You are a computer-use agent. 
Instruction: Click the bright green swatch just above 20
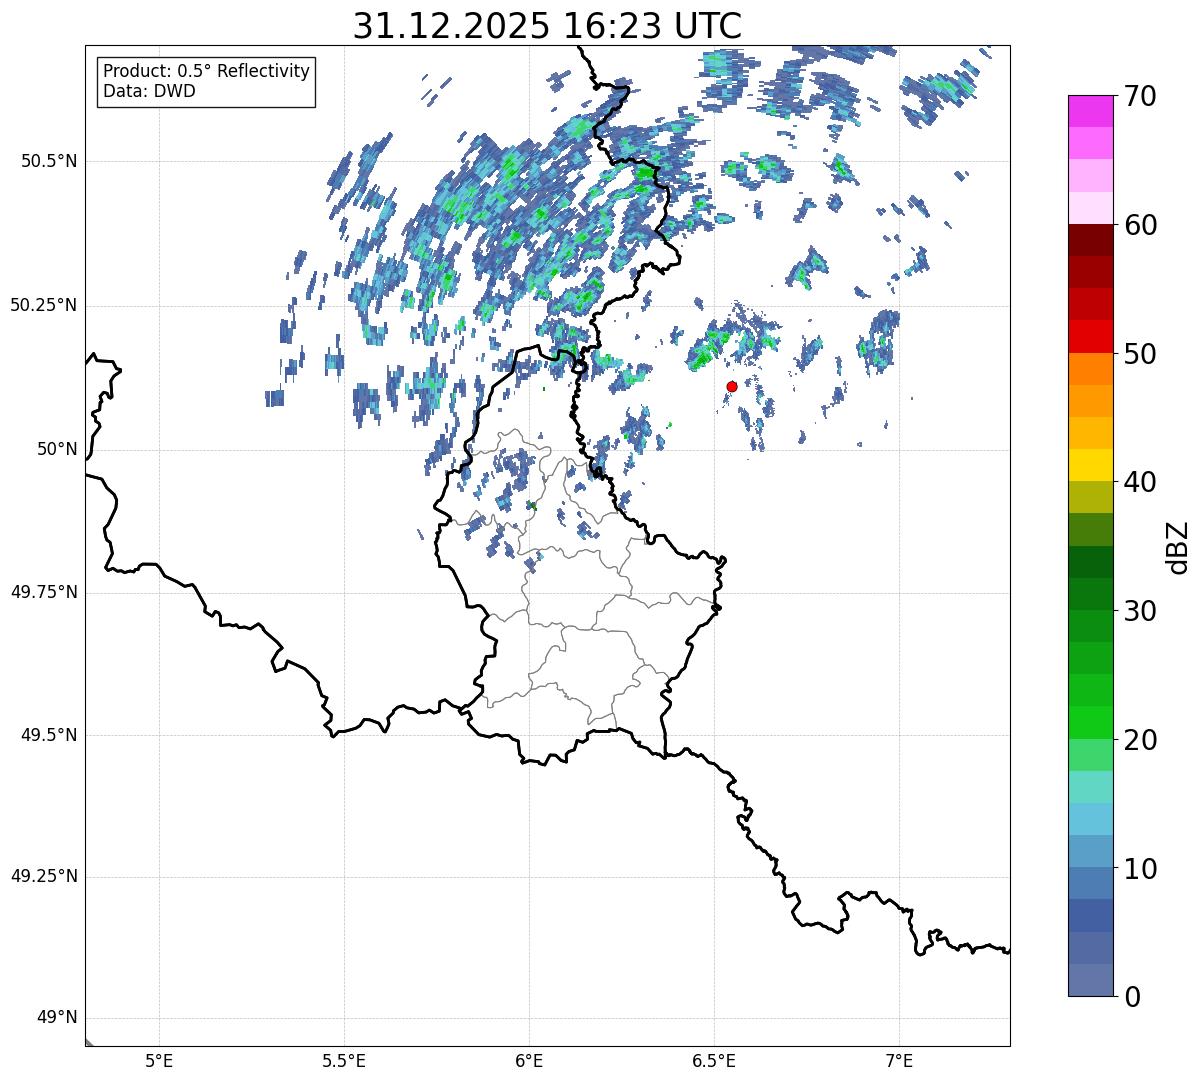1090,723
